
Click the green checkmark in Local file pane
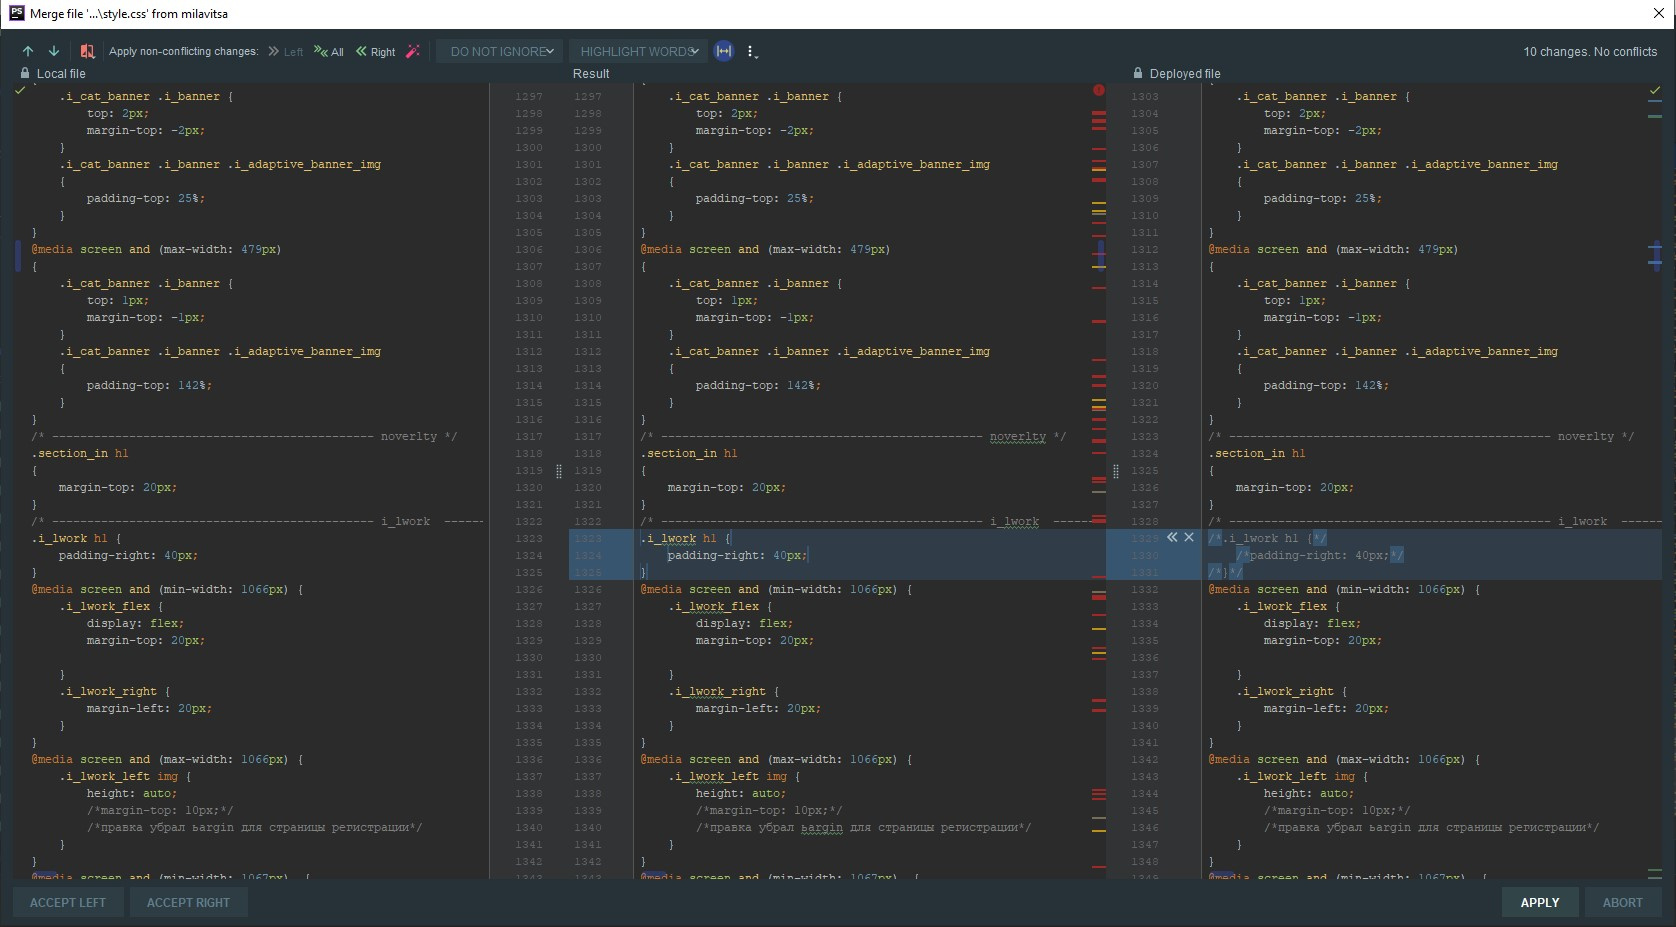coord(20,90)
